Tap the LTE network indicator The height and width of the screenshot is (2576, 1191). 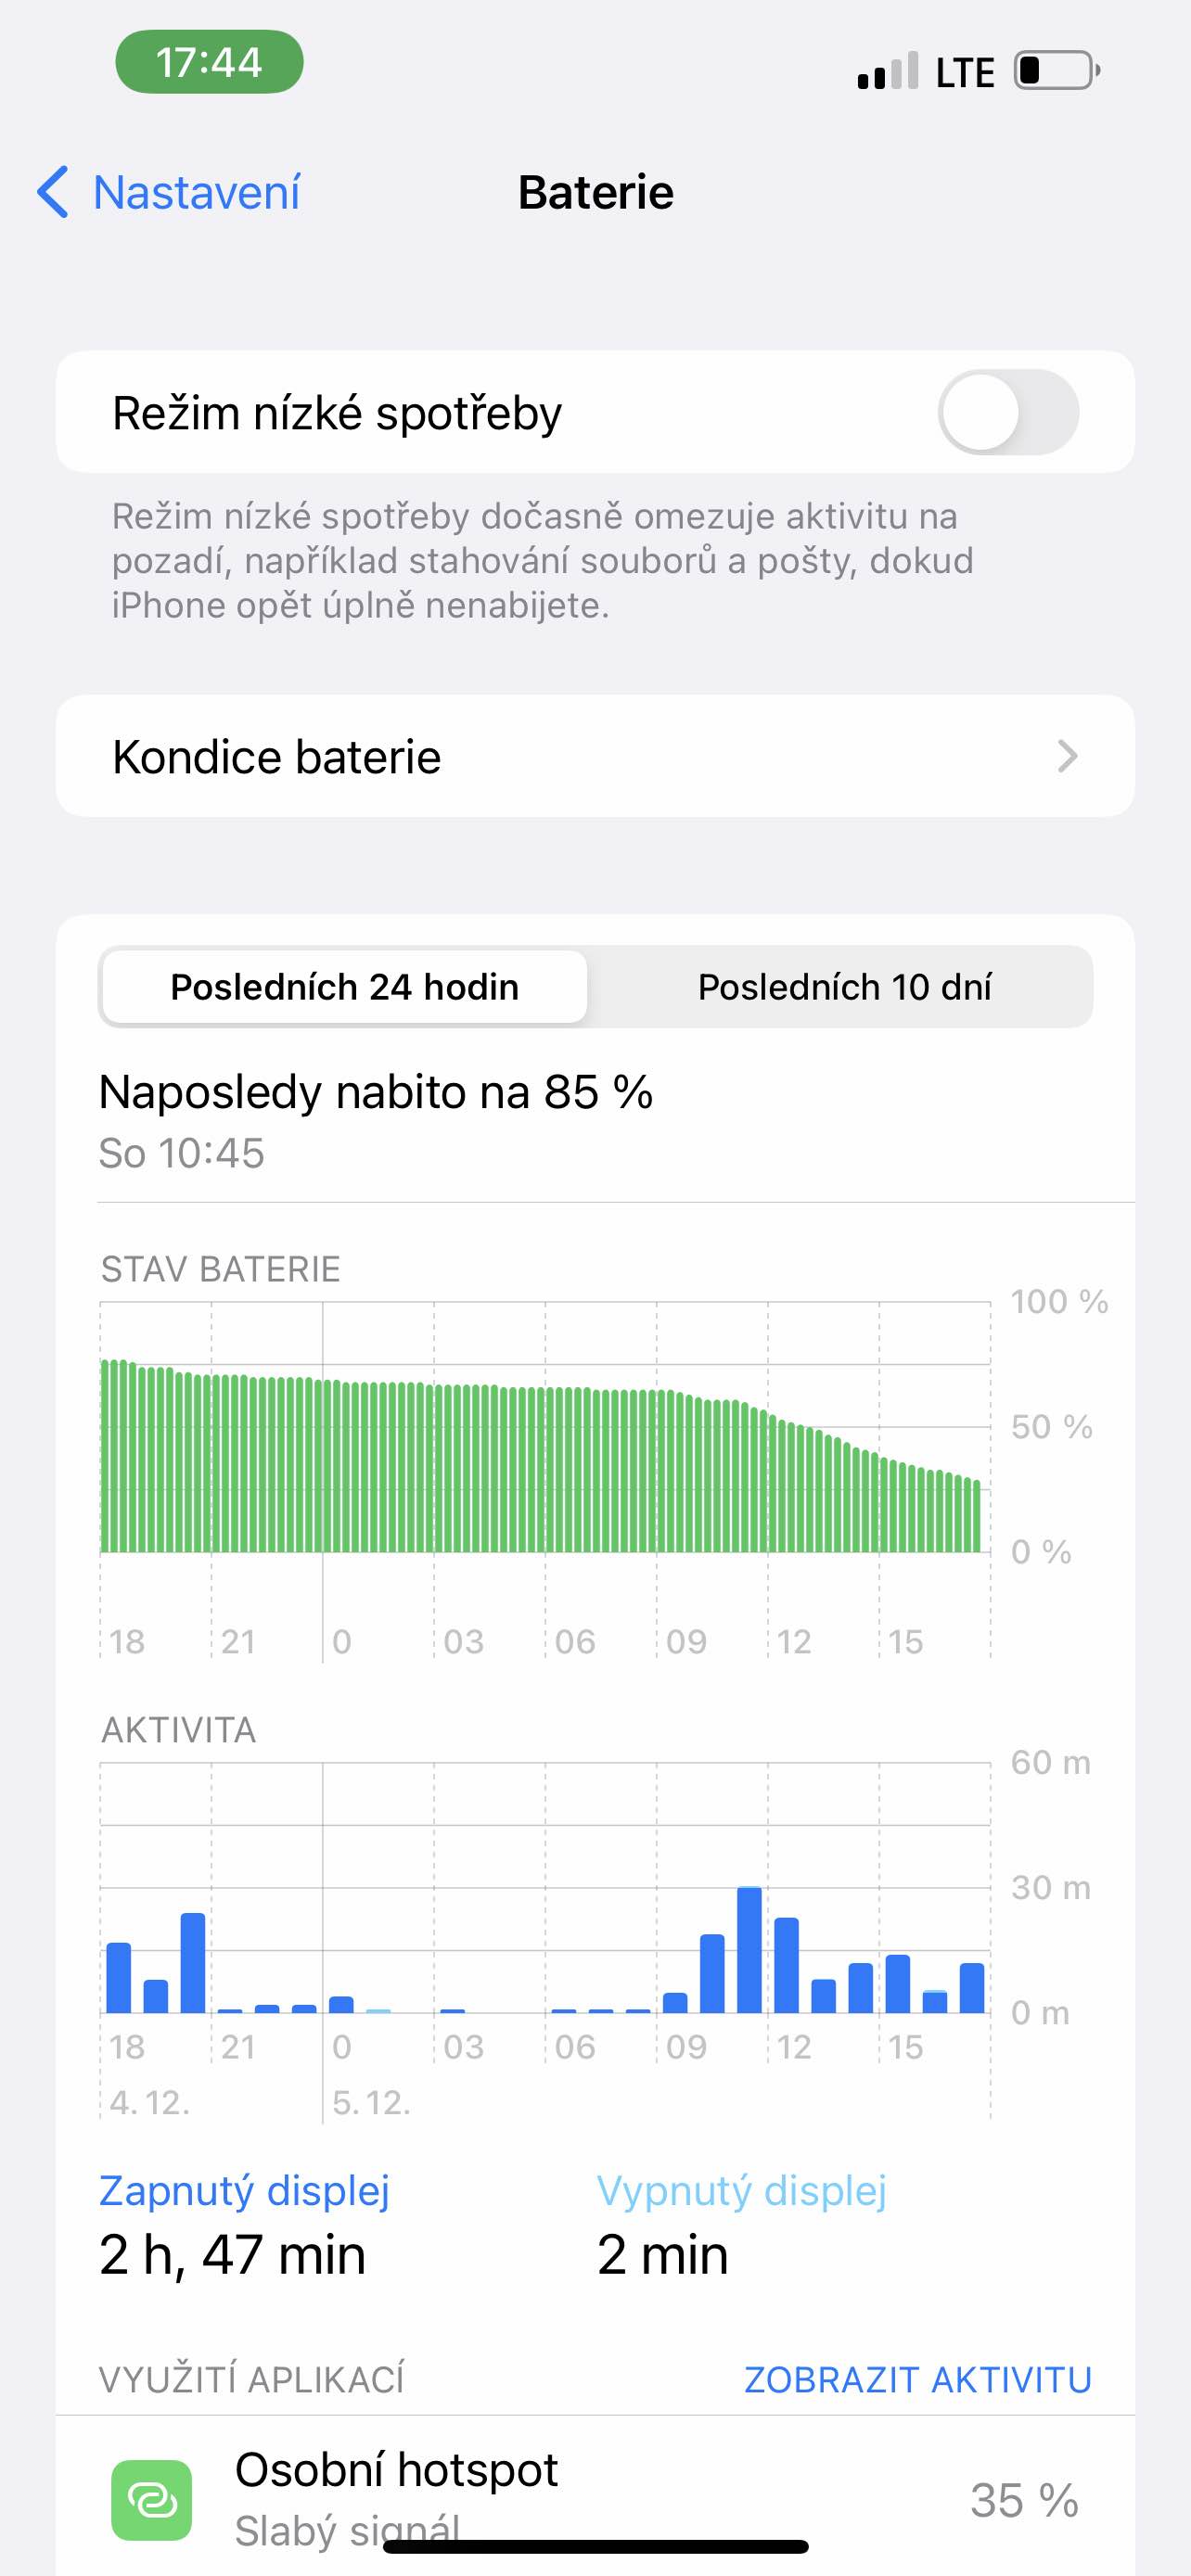click(964, 73)
